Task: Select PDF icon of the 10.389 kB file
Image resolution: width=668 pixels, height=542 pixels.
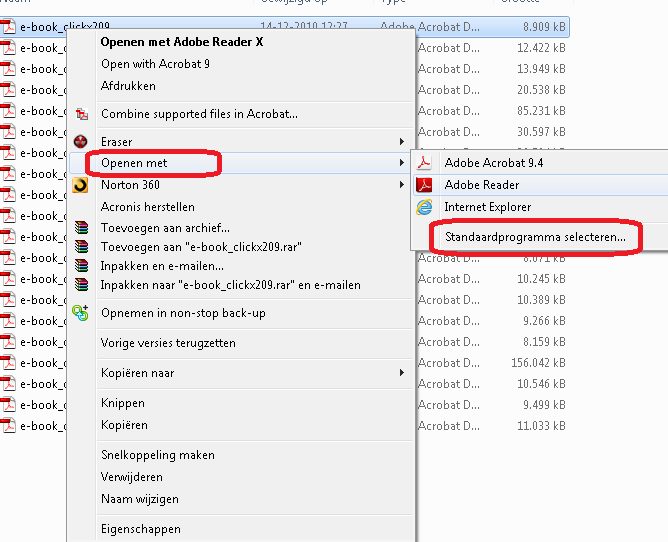Action: (8, 300)
